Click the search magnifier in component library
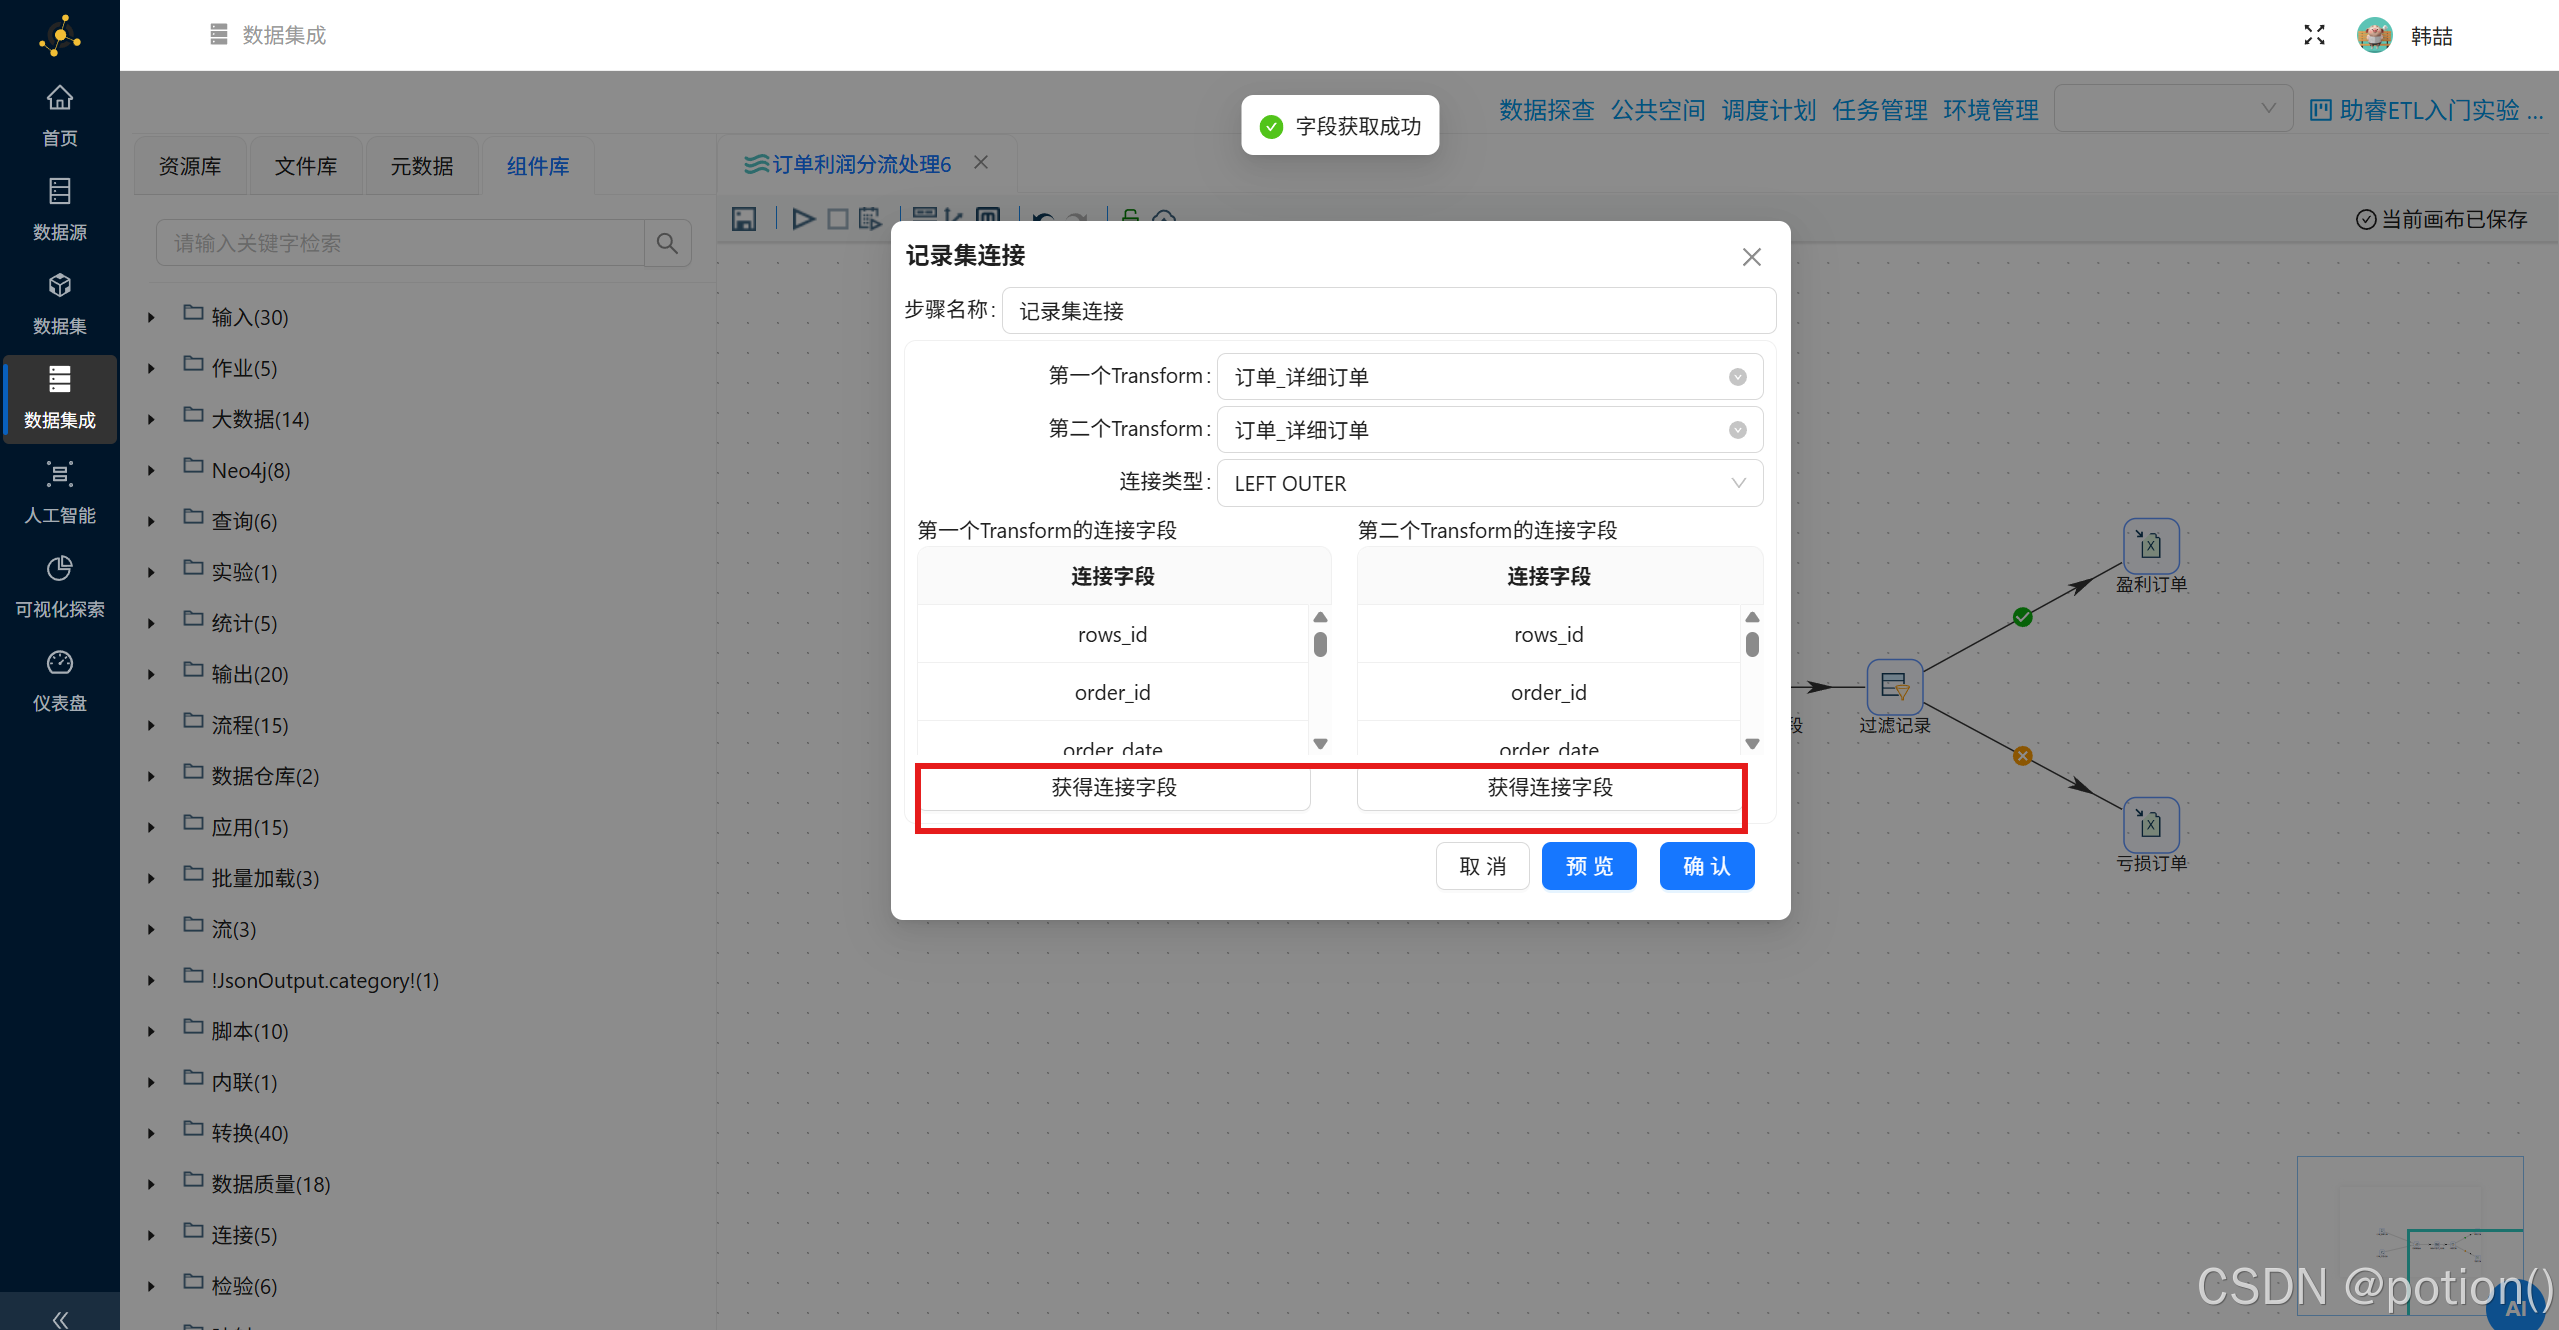 (x=667, y=243)
